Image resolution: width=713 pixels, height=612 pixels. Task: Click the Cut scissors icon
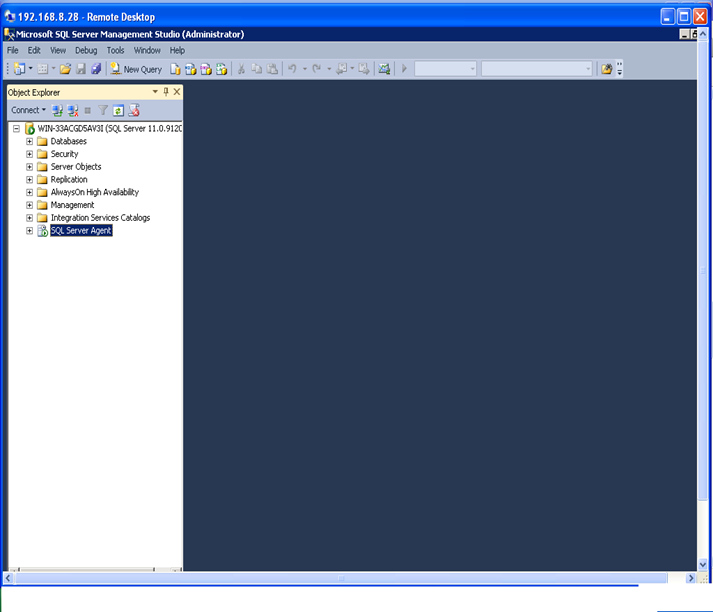[241, 69]
